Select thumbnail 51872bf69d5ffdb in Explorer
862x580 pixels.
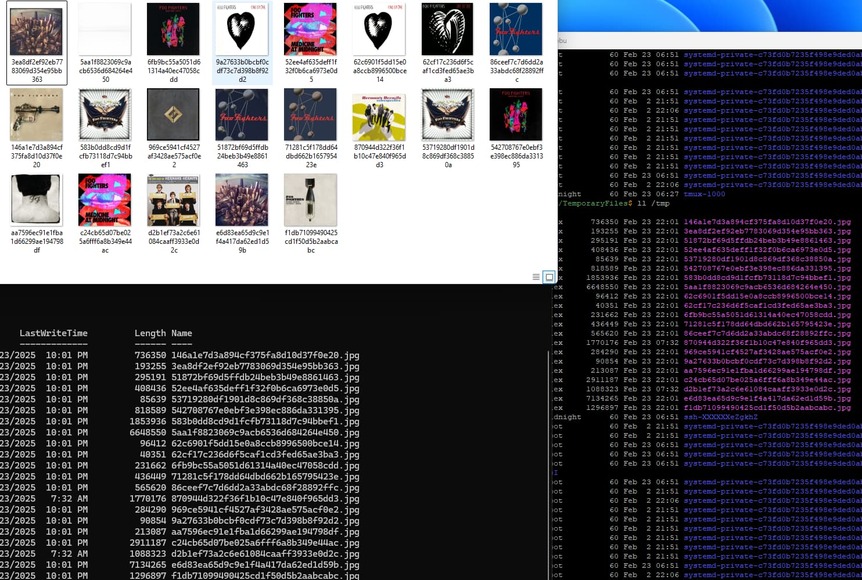click(x=242, y=128)
